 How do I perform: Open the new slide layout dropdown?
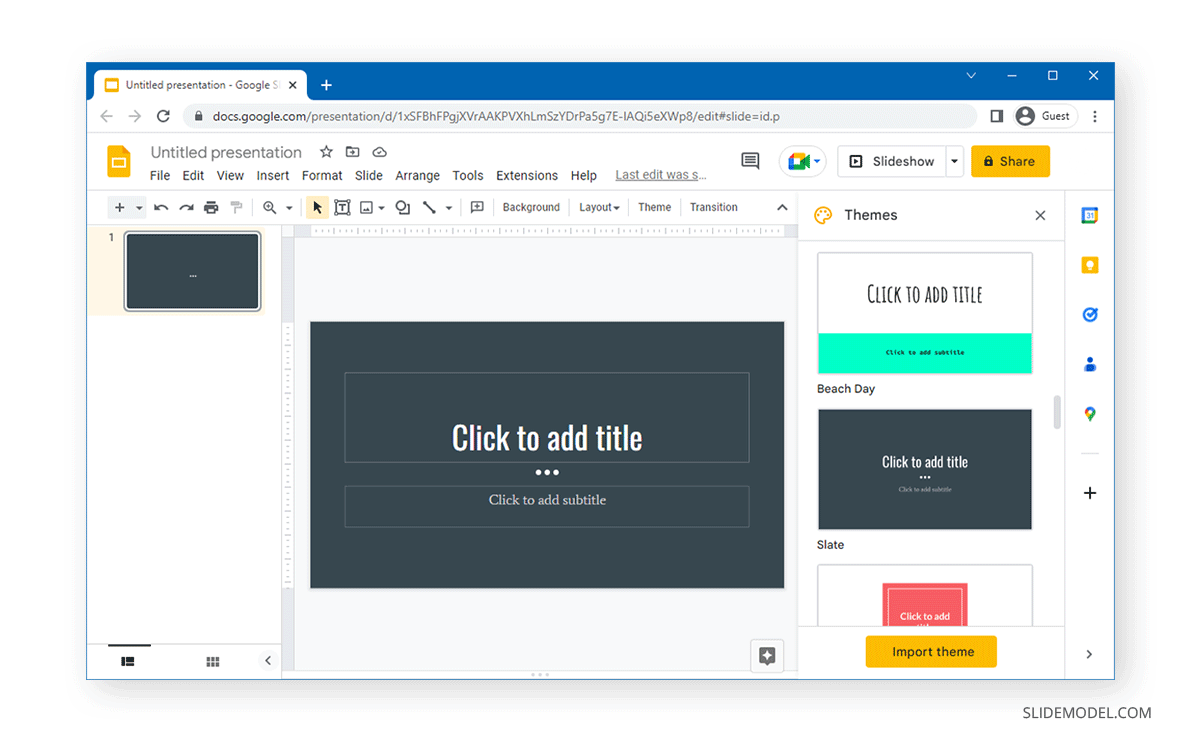[139, 208]
